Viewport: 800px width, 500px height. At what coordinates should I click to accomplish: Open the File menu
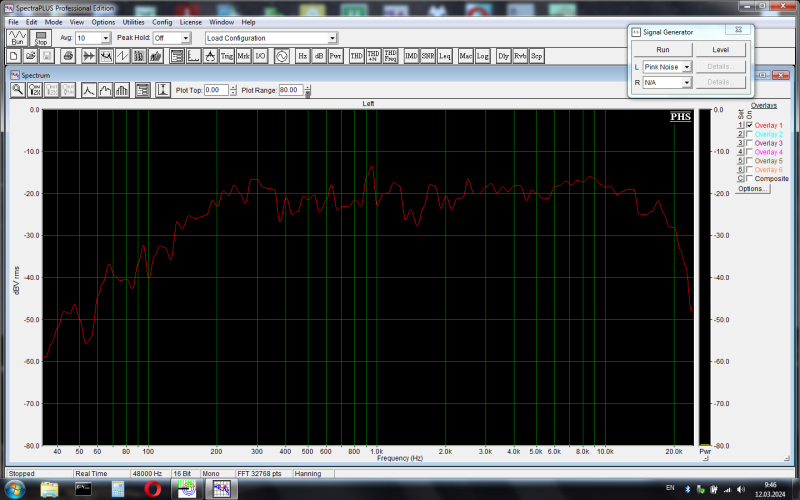click(13, 22)
